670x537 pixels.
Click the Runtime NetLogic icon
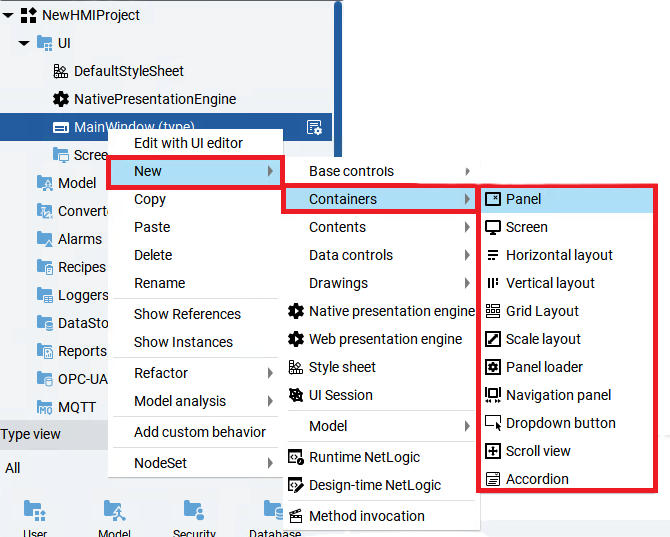(296, 457)
